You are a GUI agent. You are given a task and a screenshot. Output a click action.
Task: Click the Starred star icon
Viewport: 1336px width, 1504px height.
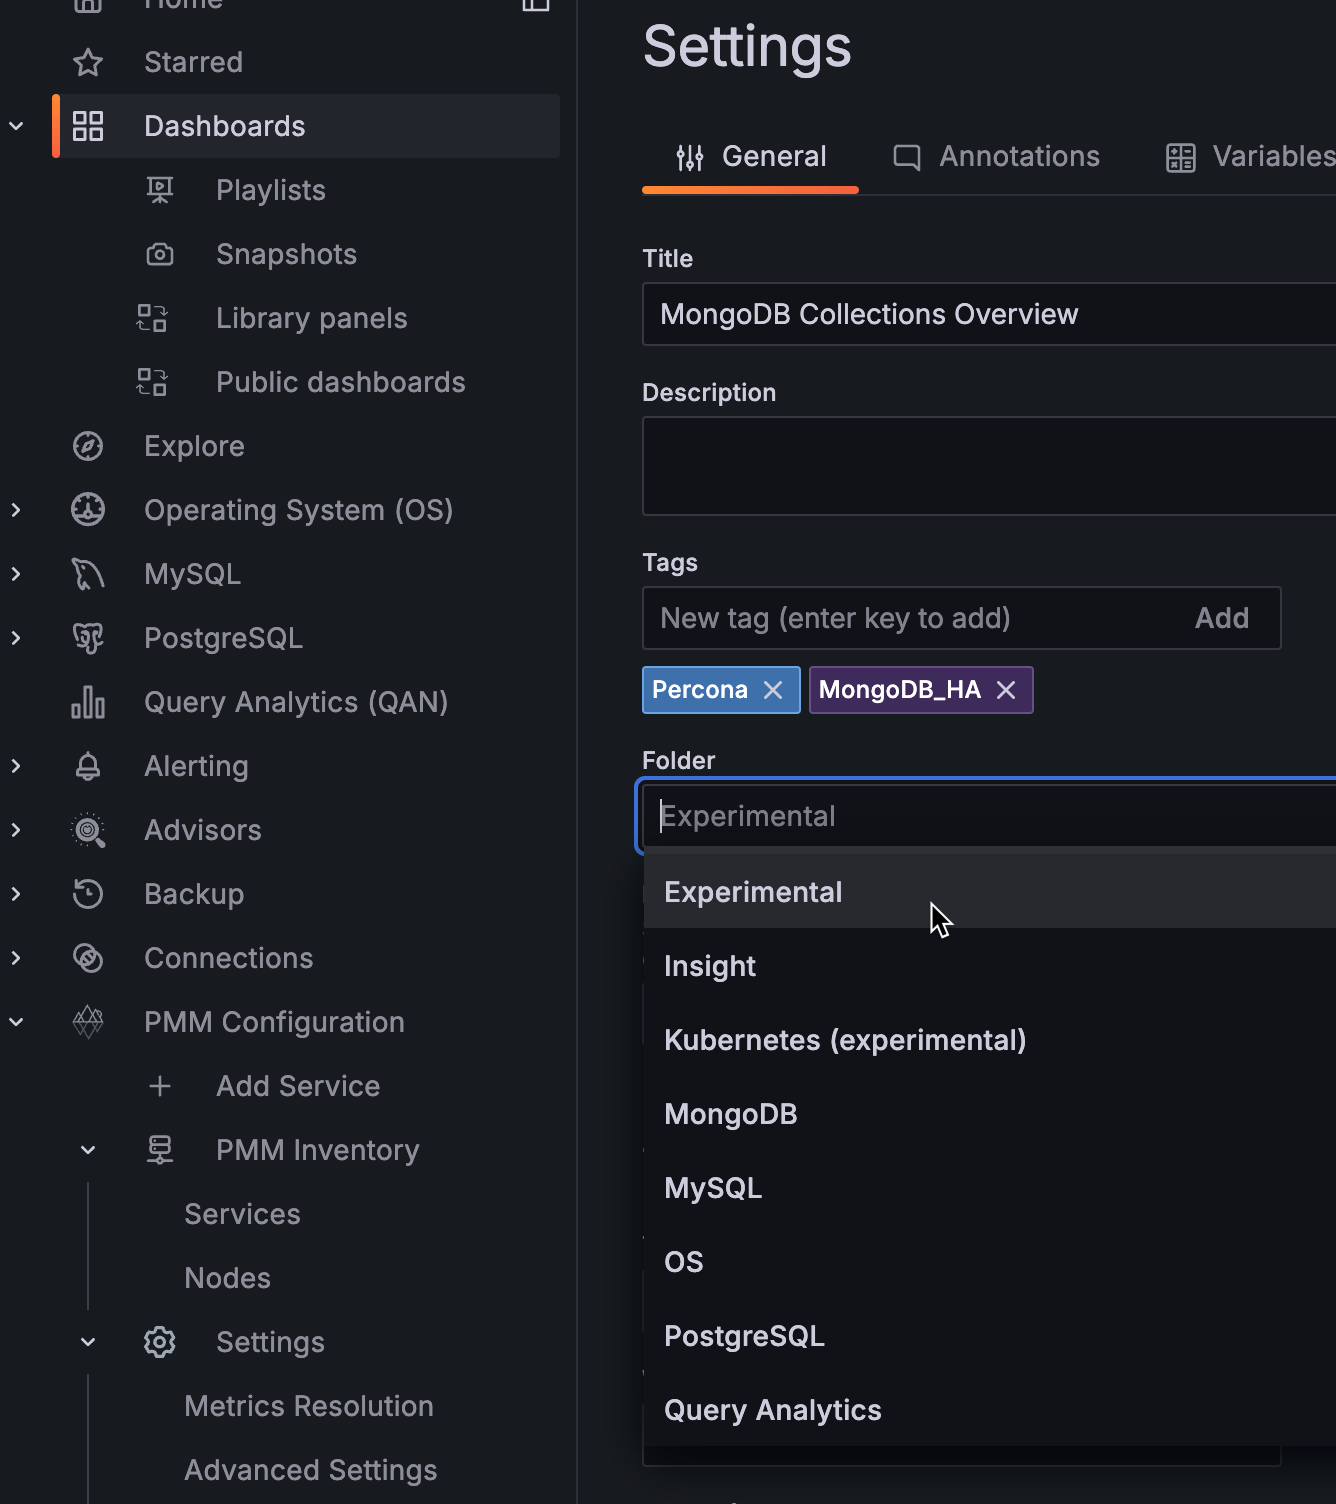tap(88, 62)
